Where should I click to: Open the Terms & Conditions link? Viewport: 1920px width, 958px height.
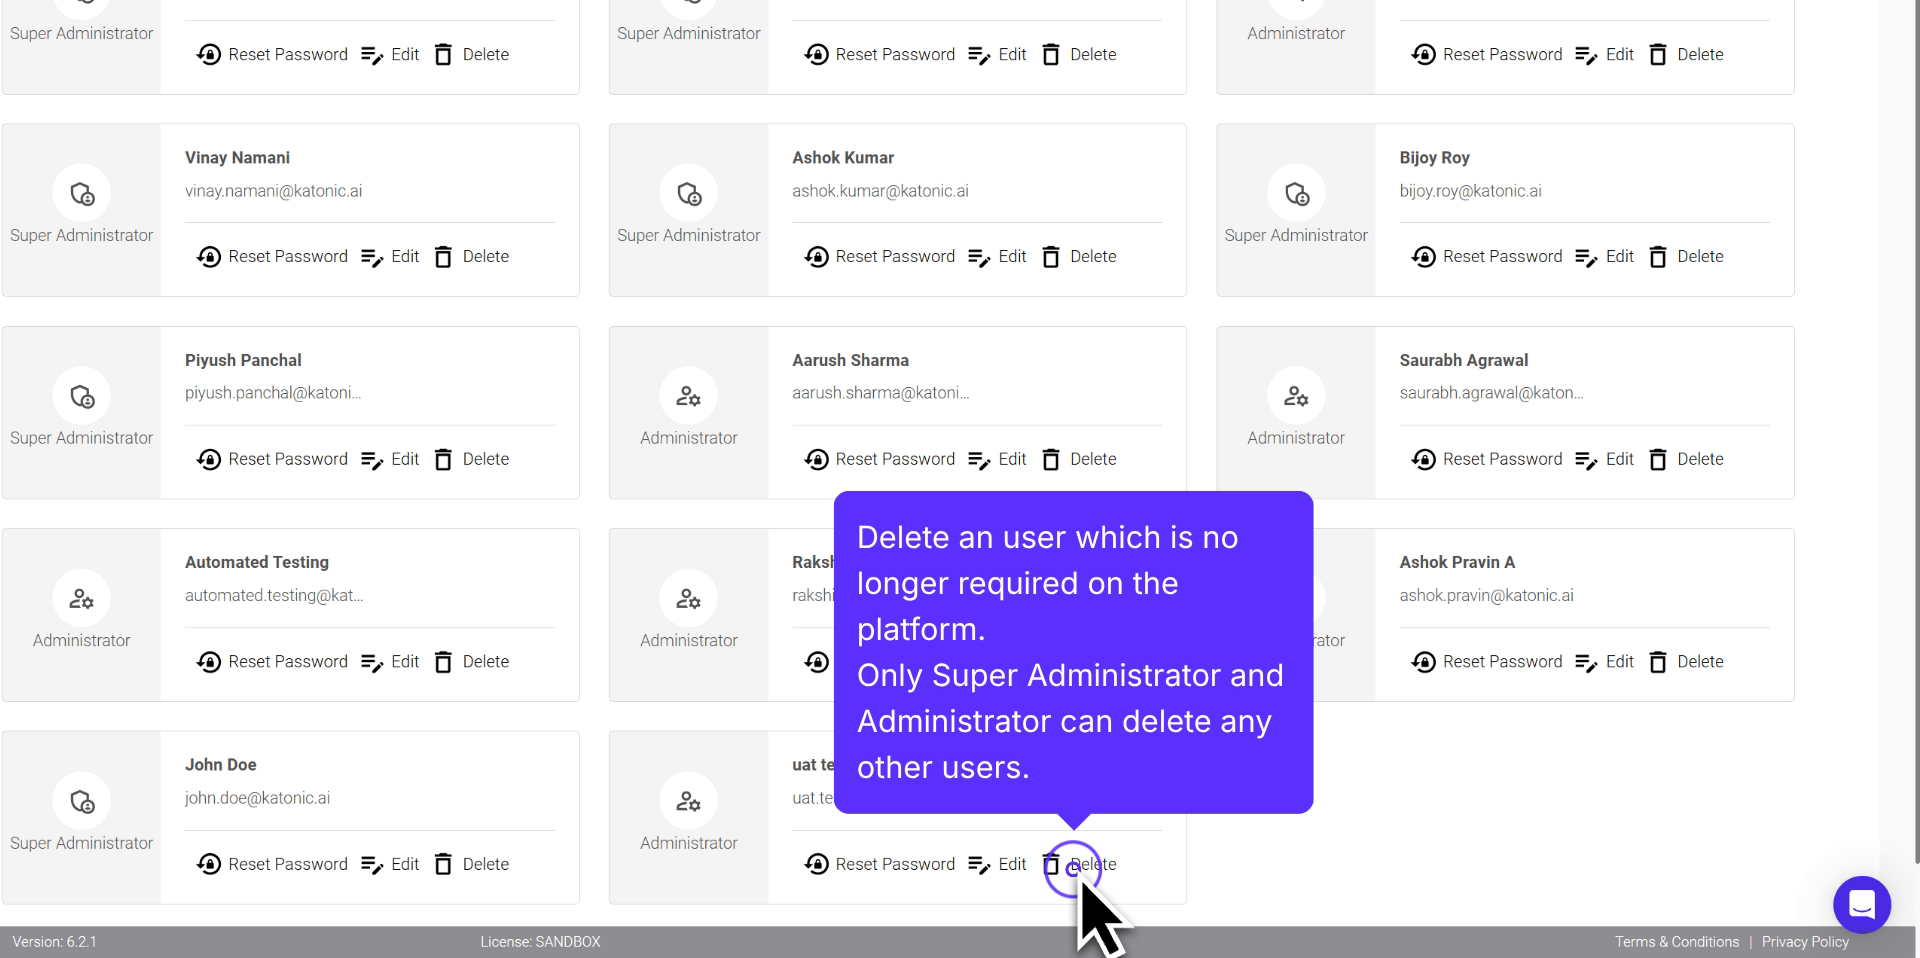tap(1677, 941)
